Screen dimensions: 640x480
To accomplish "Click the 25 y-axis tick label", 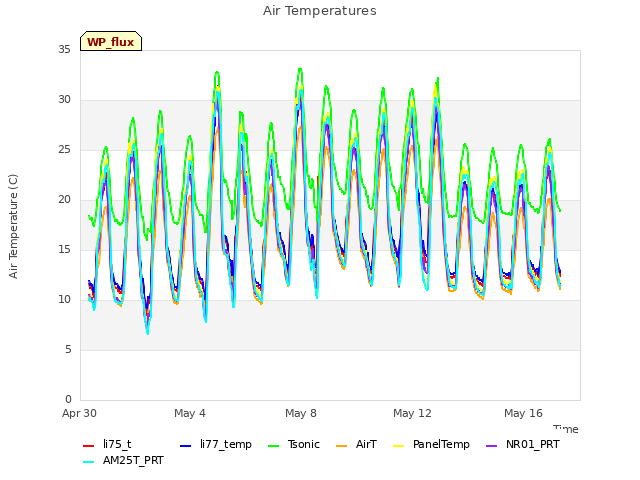I will tap(64, 149).
